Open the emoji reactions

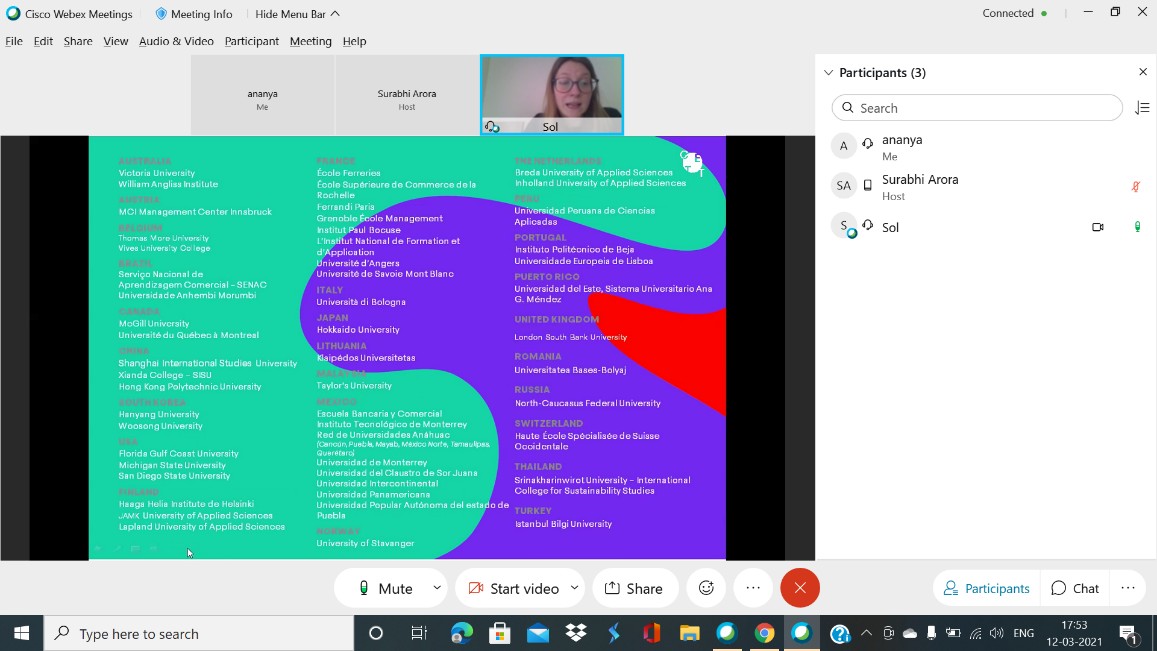[x=706, y=588]
